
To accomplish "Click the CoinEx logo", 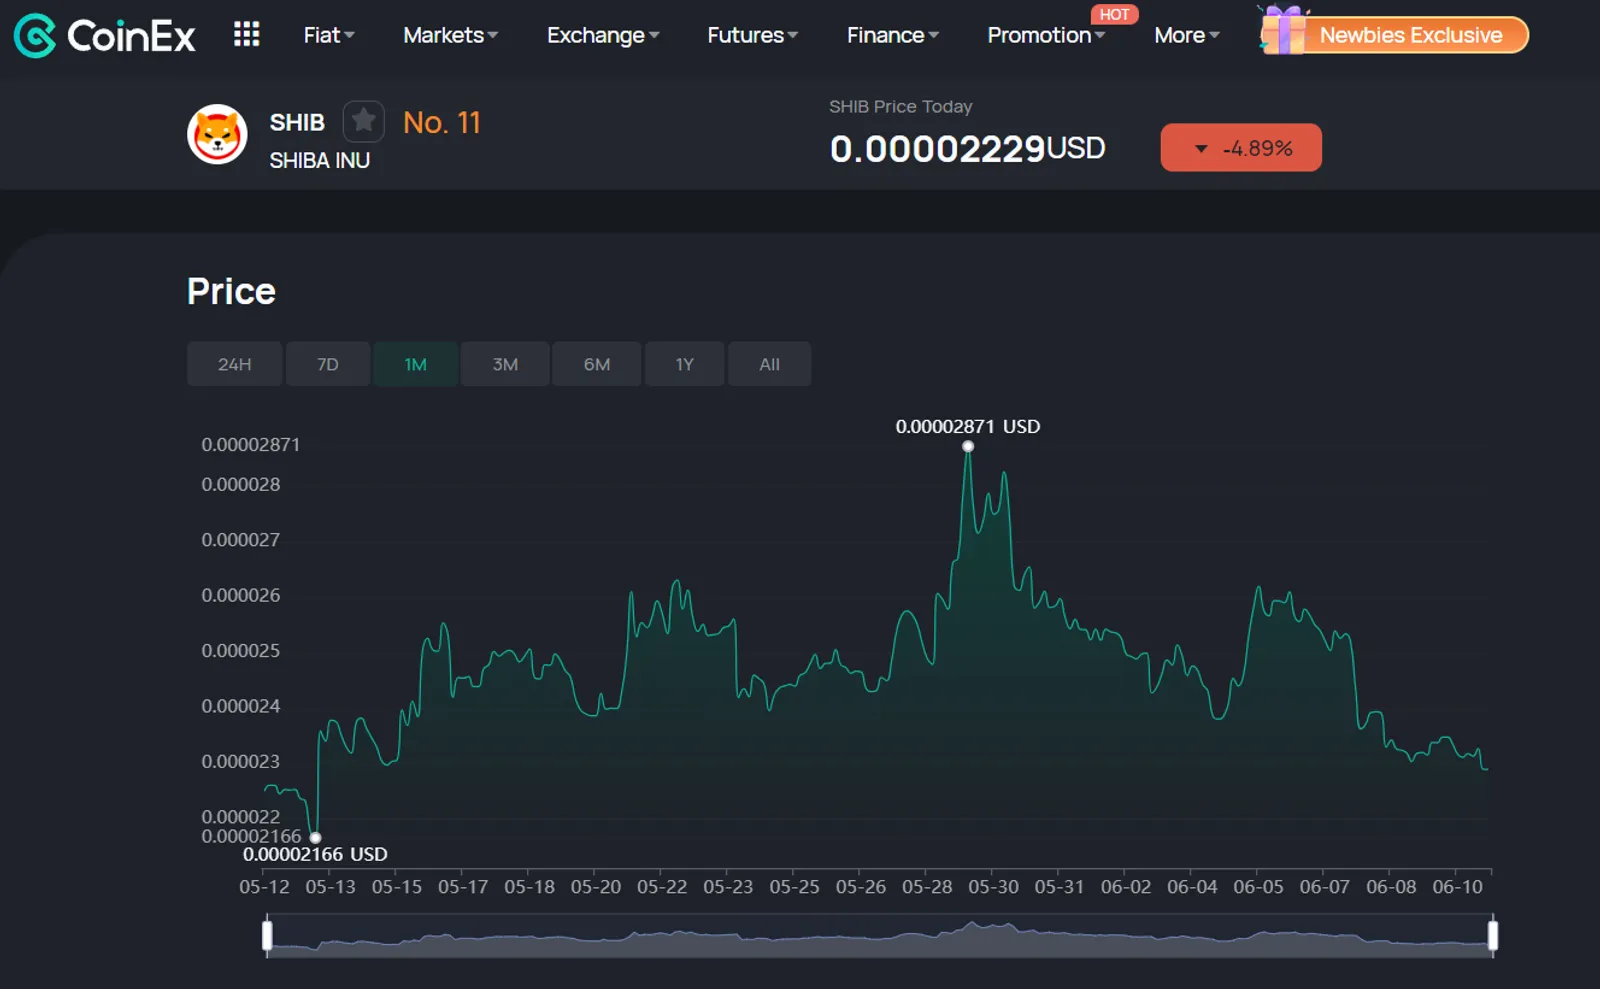I will (x=105, y=36).
